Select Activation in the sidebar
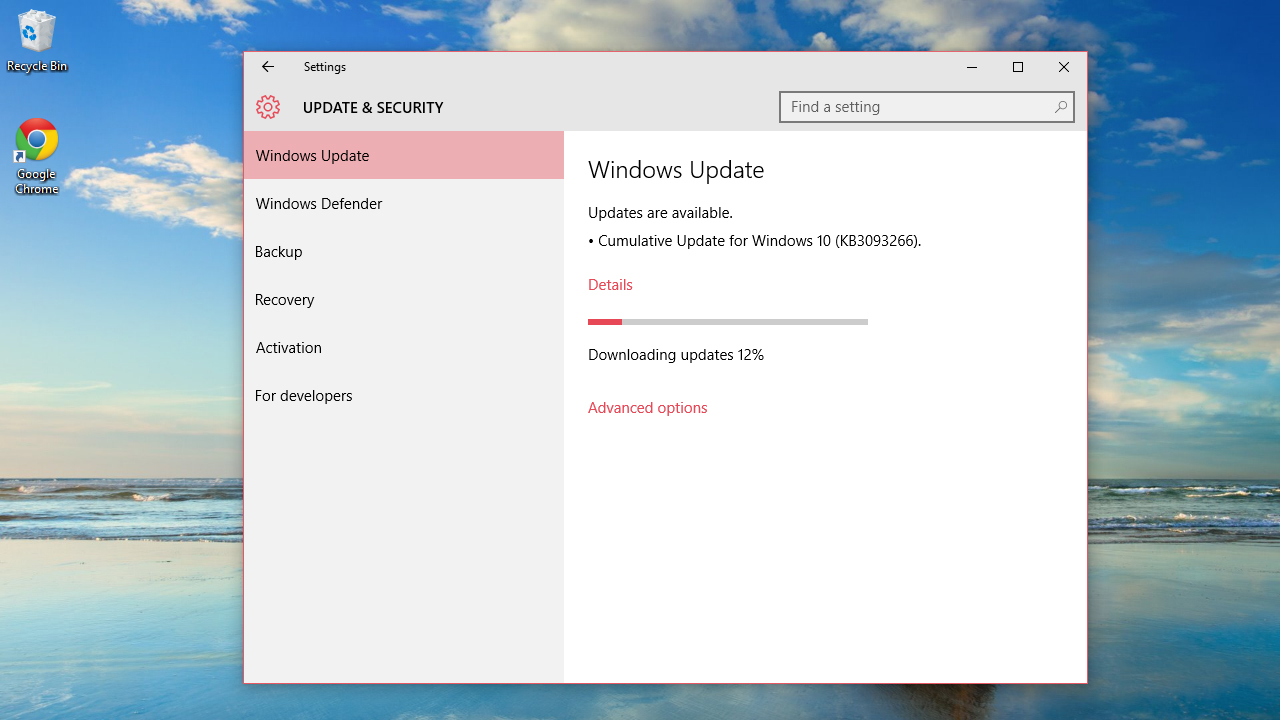Image resolution: width=1280 pixels, height=720 pixels. point(288,347)
